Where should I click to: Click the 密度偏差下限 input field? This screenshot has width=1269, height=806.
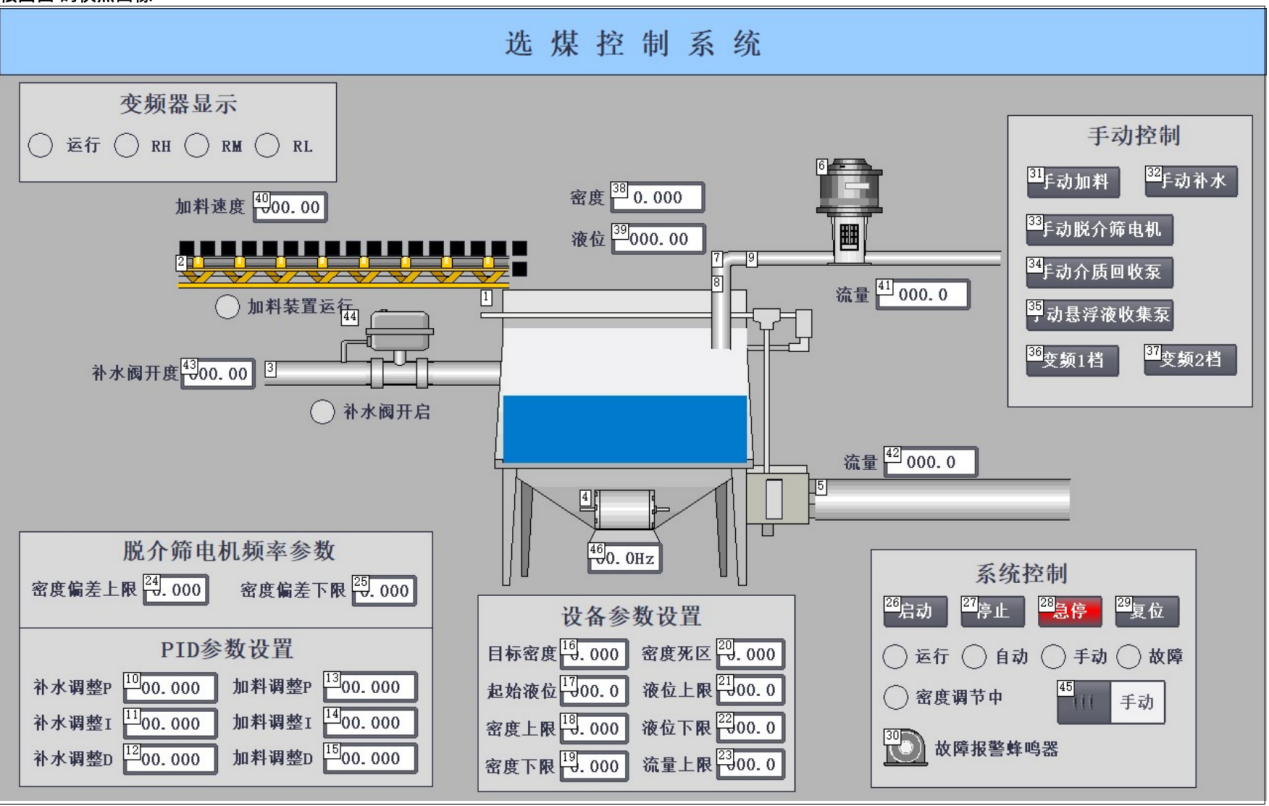384,590
